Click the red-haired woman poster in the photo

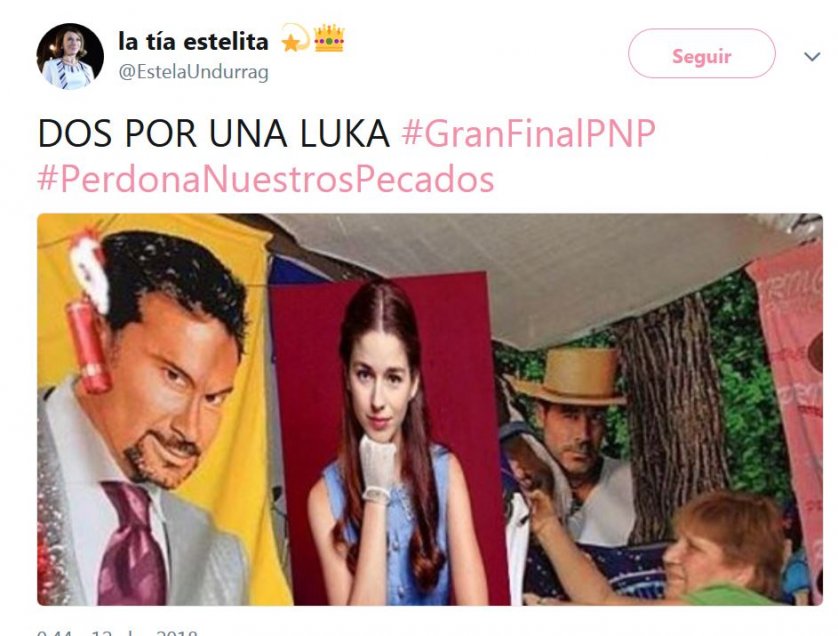[389, 438]
